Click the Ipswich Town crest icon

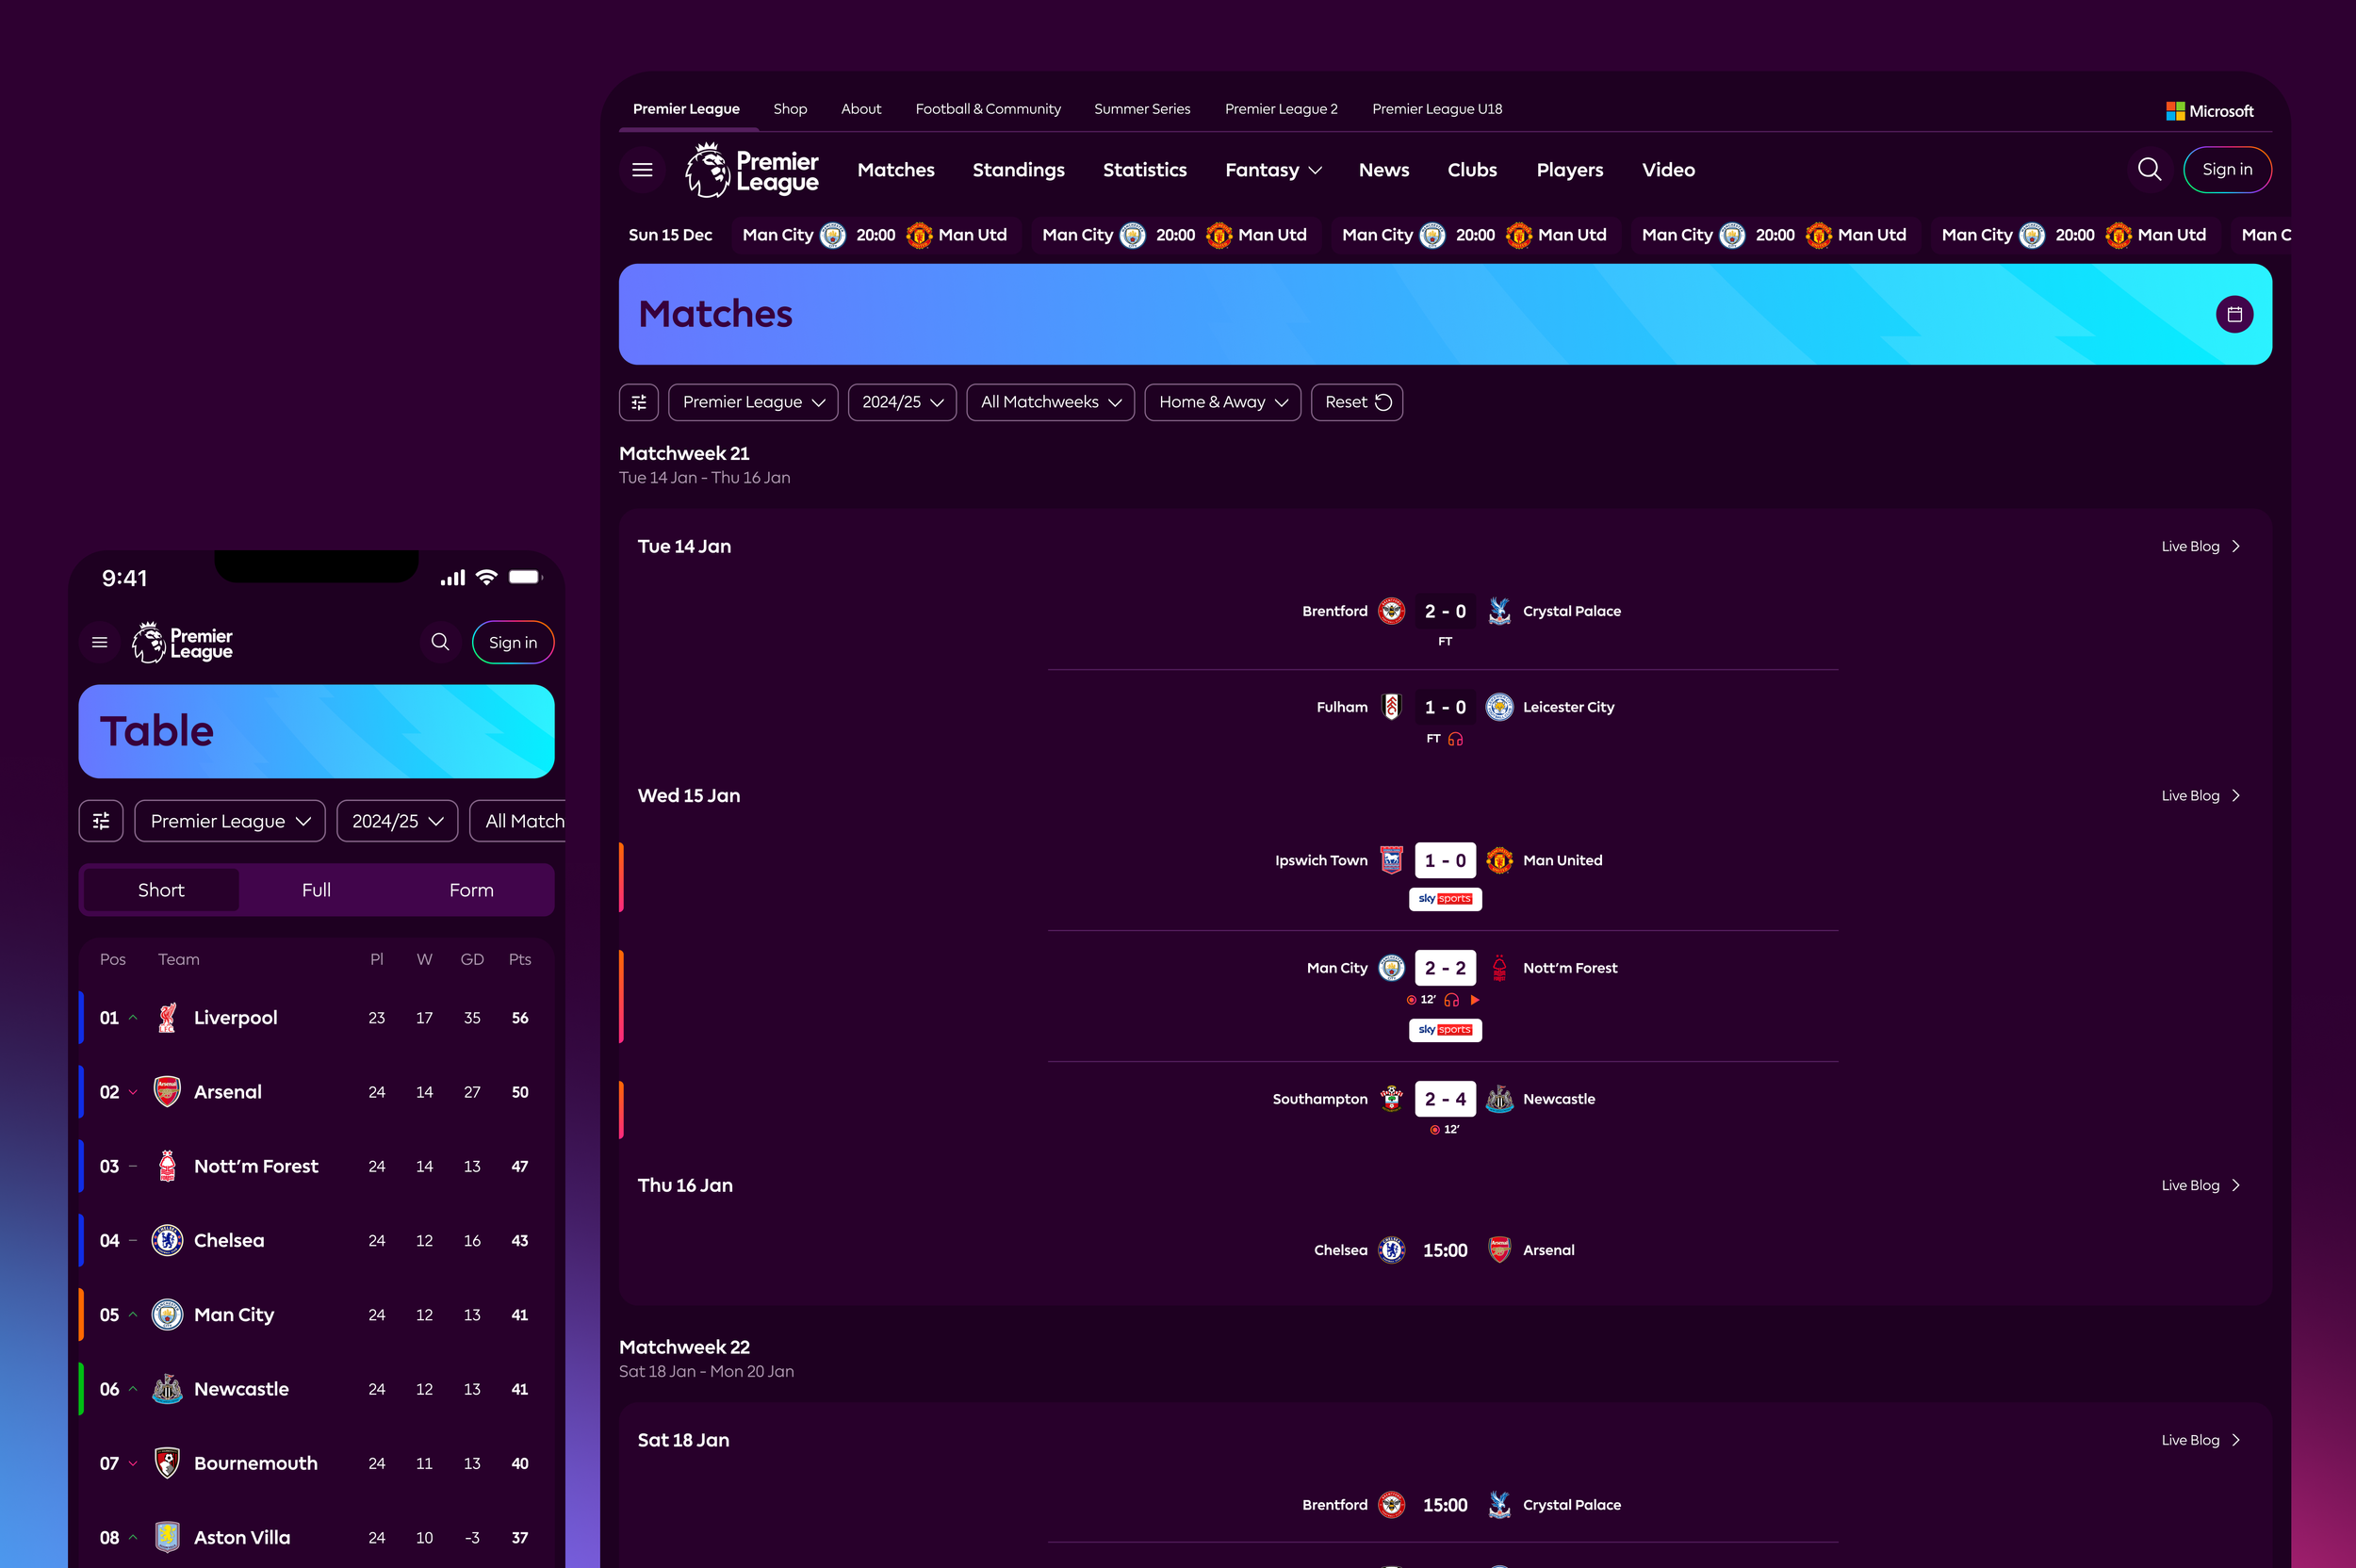(1391, 860)
